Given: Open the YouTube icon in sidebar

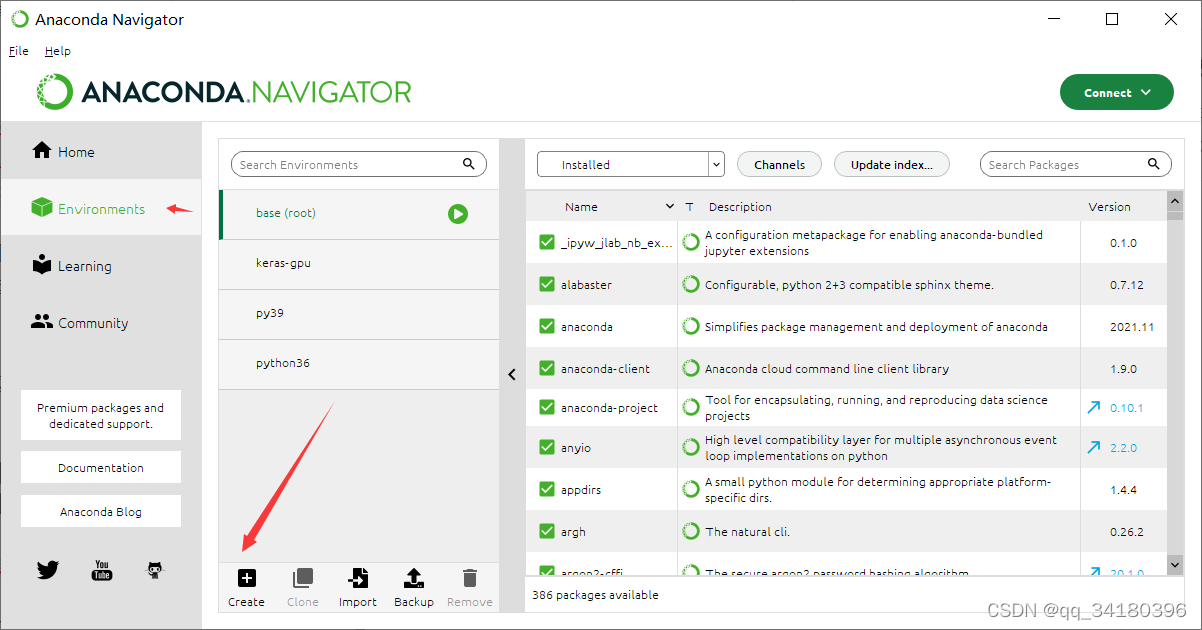Looking at the screenshot, I should (102, 570).
